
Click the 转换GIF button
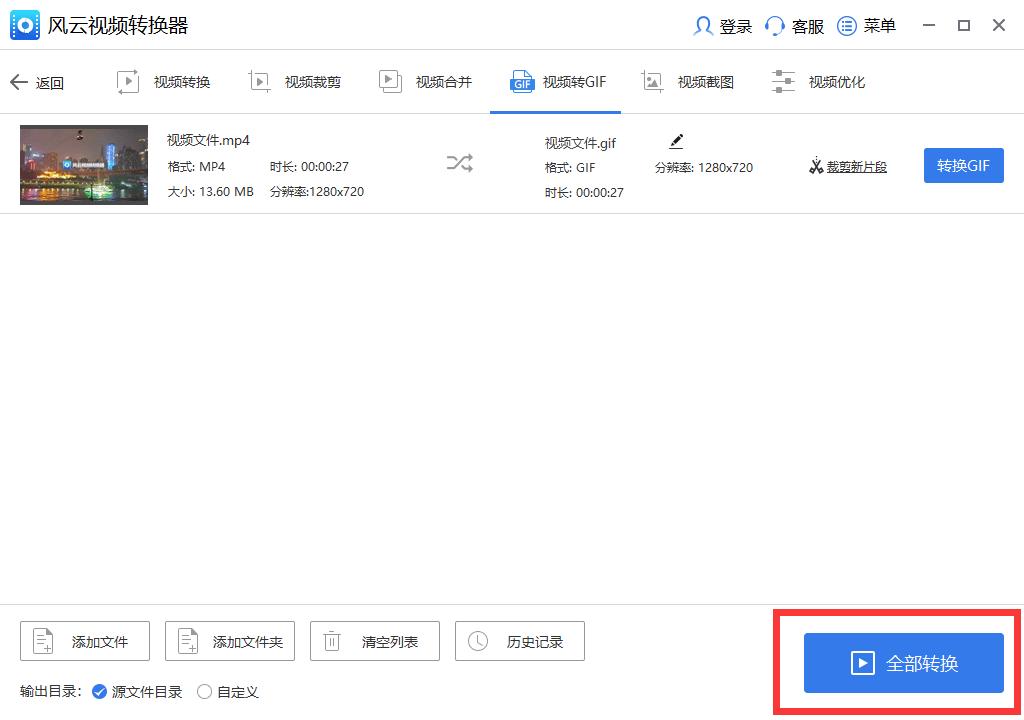tap(963, 165)
